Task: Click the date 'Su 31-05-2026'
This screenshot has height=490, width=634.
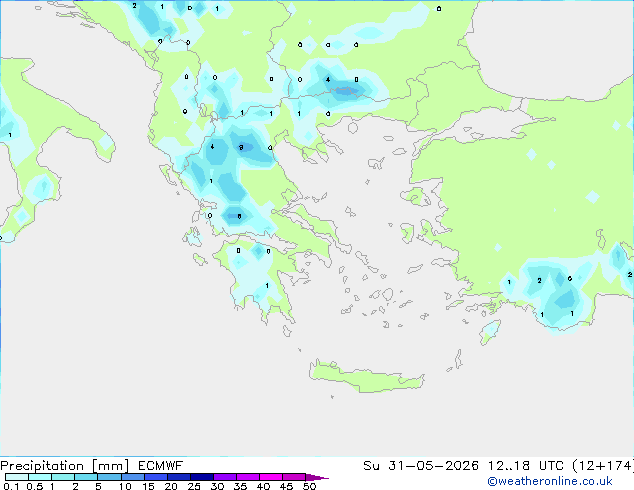Action: [421, 466]
